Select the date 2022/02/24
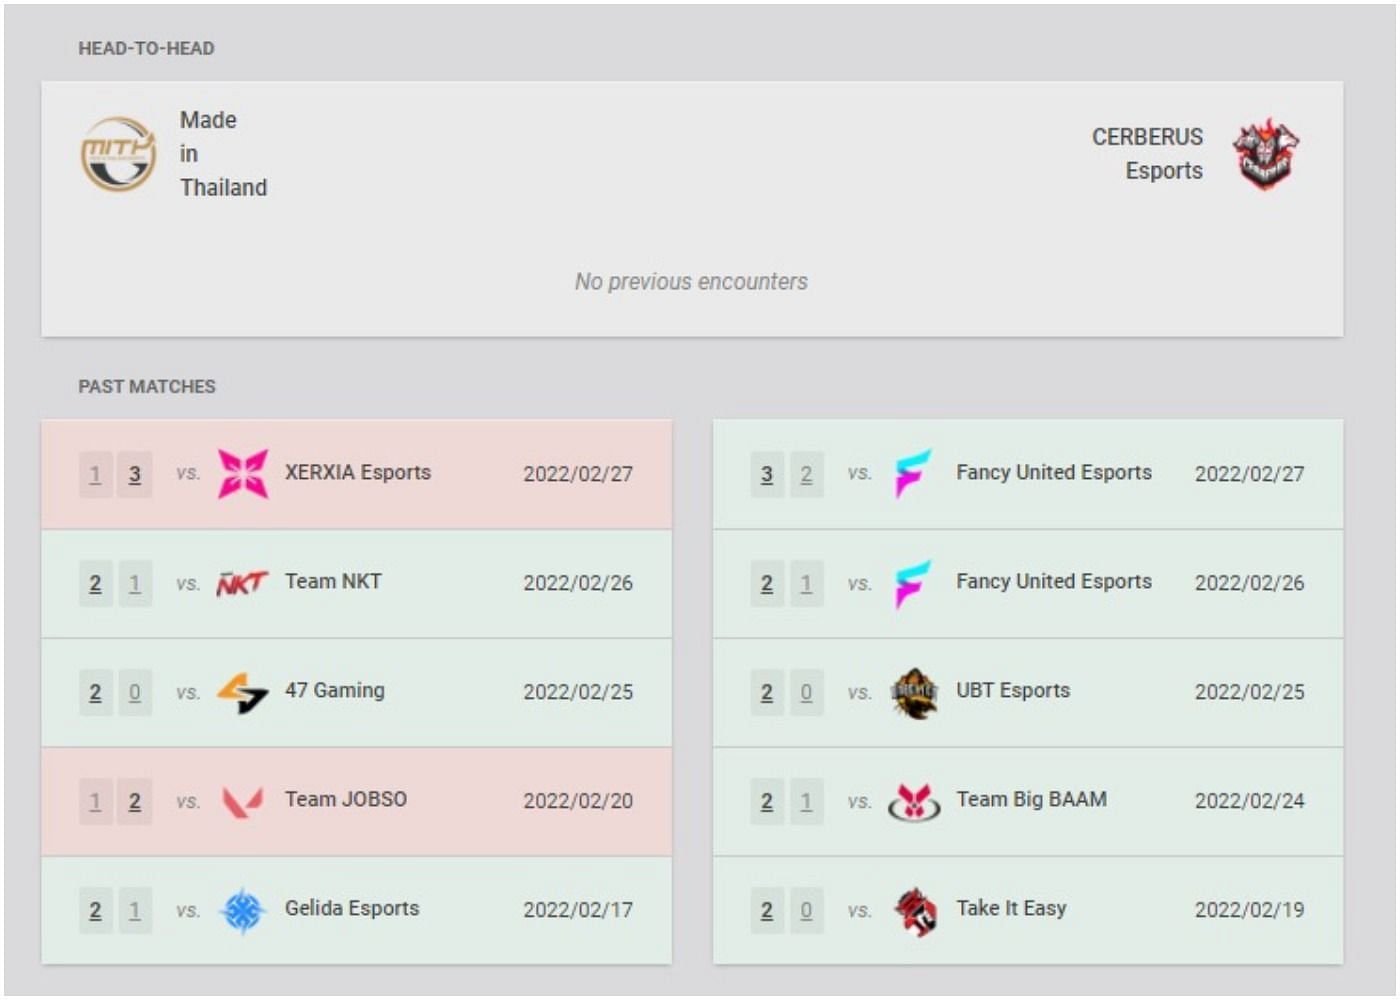Viewport: 1400px width, 1000px height. 1249,801
